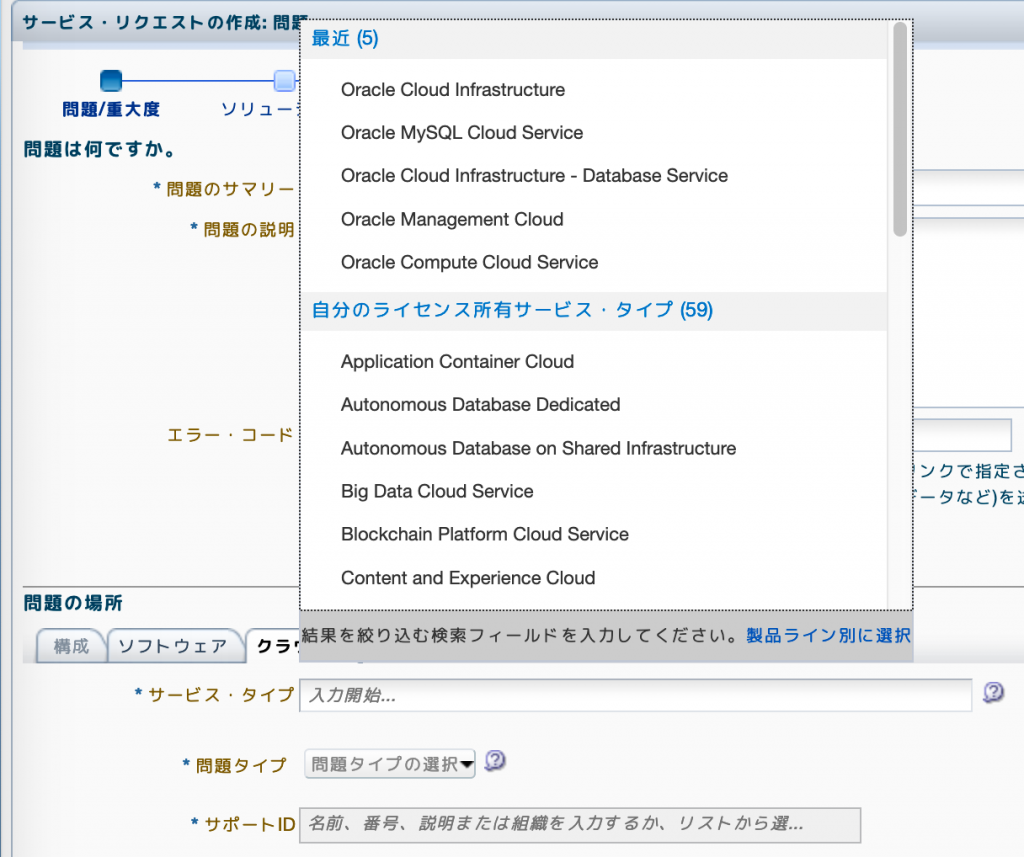Switch to the ソフトウェア tab

pyautogui.click(x=173, y=646)
